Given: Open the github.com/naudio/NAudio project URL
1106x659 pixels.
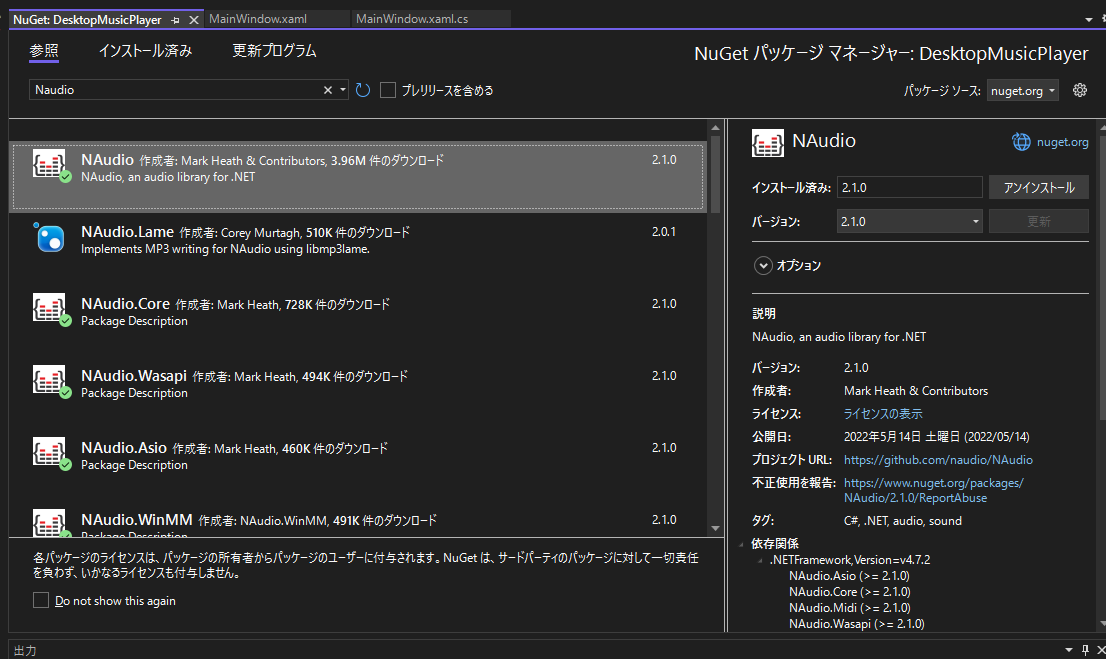Looking at the screenshot, I should [x=938, y=460].
